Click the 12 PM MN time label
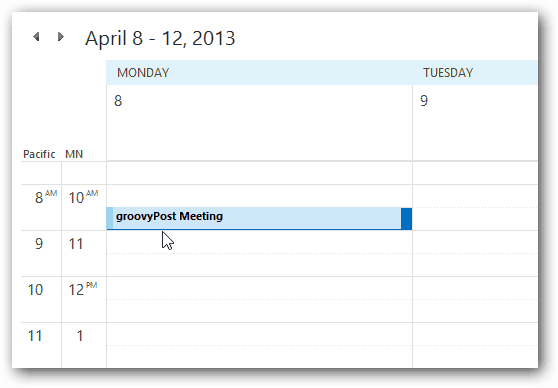This screenshot has height=388, width=558. click(x=83, y=289)
